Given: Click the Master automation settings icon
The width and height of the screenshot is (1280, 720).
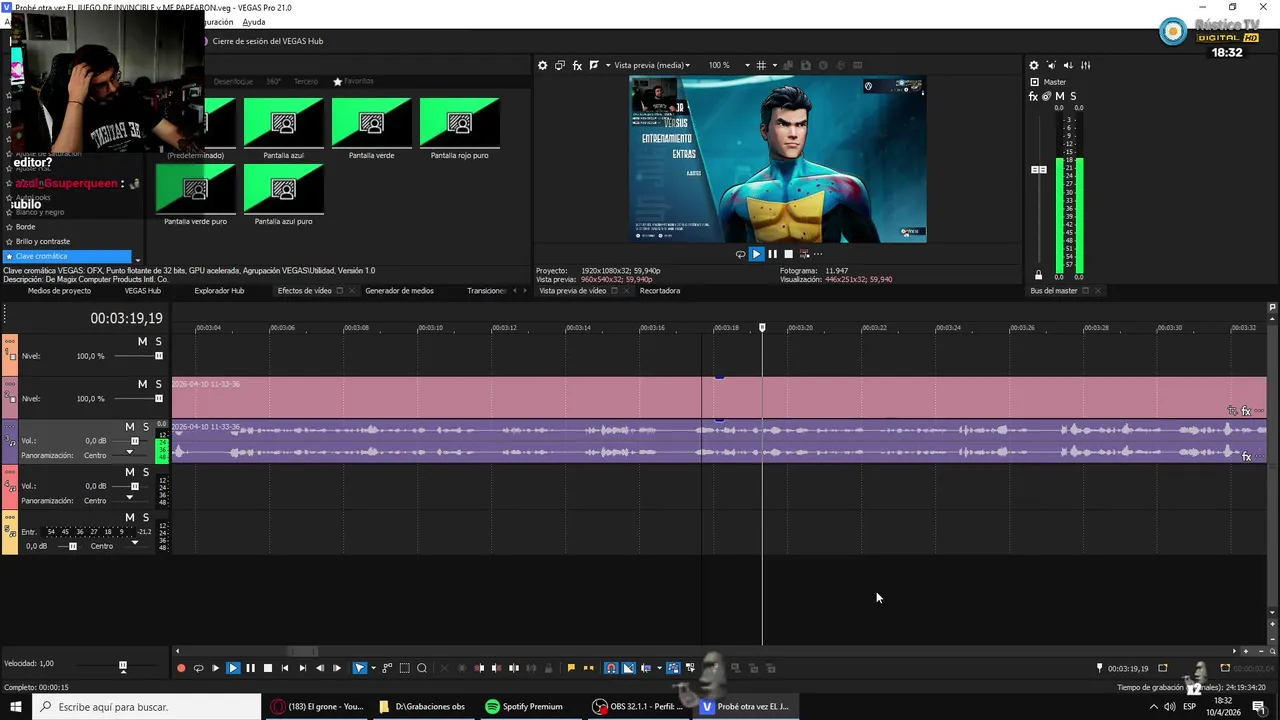Looking at the screenshot, I should (x=1047, y=97).
